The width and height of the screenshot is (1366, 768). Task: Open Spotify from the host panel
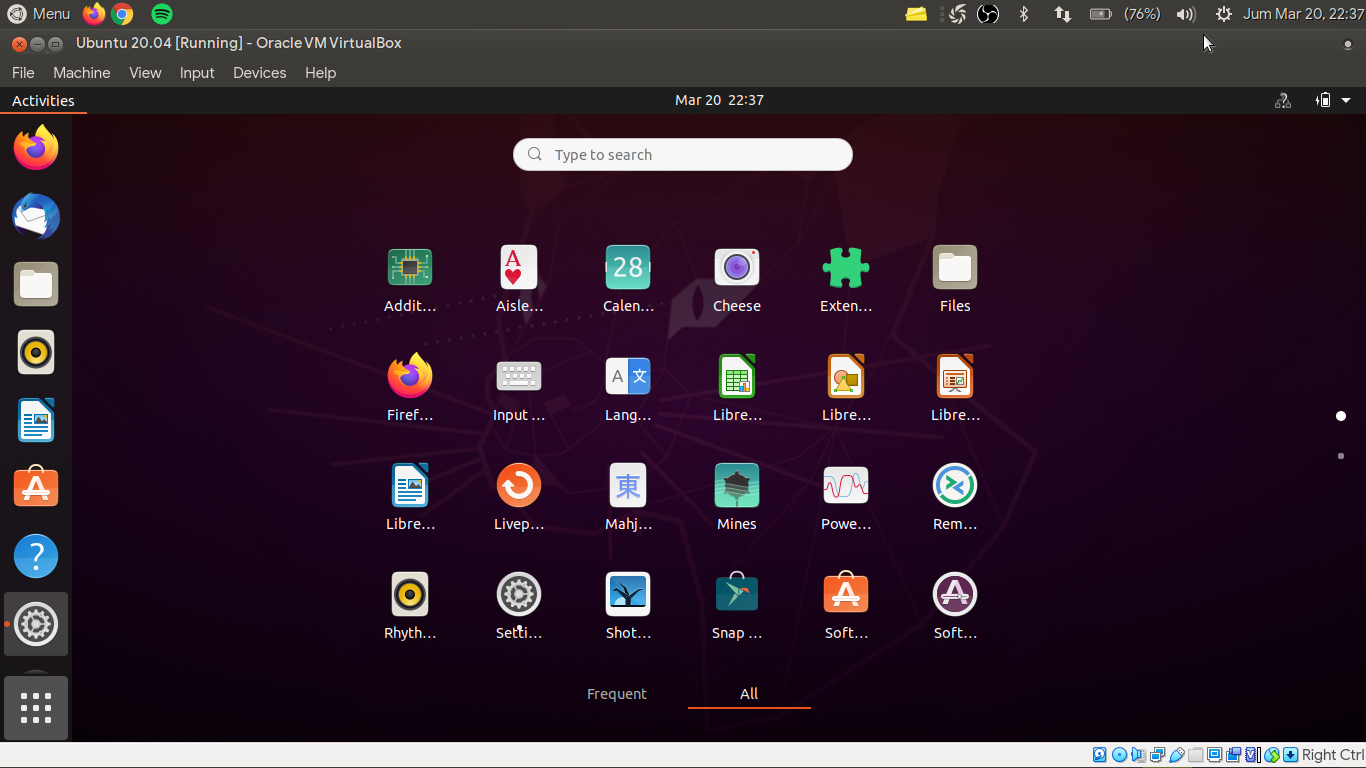[x=162, y=14]
